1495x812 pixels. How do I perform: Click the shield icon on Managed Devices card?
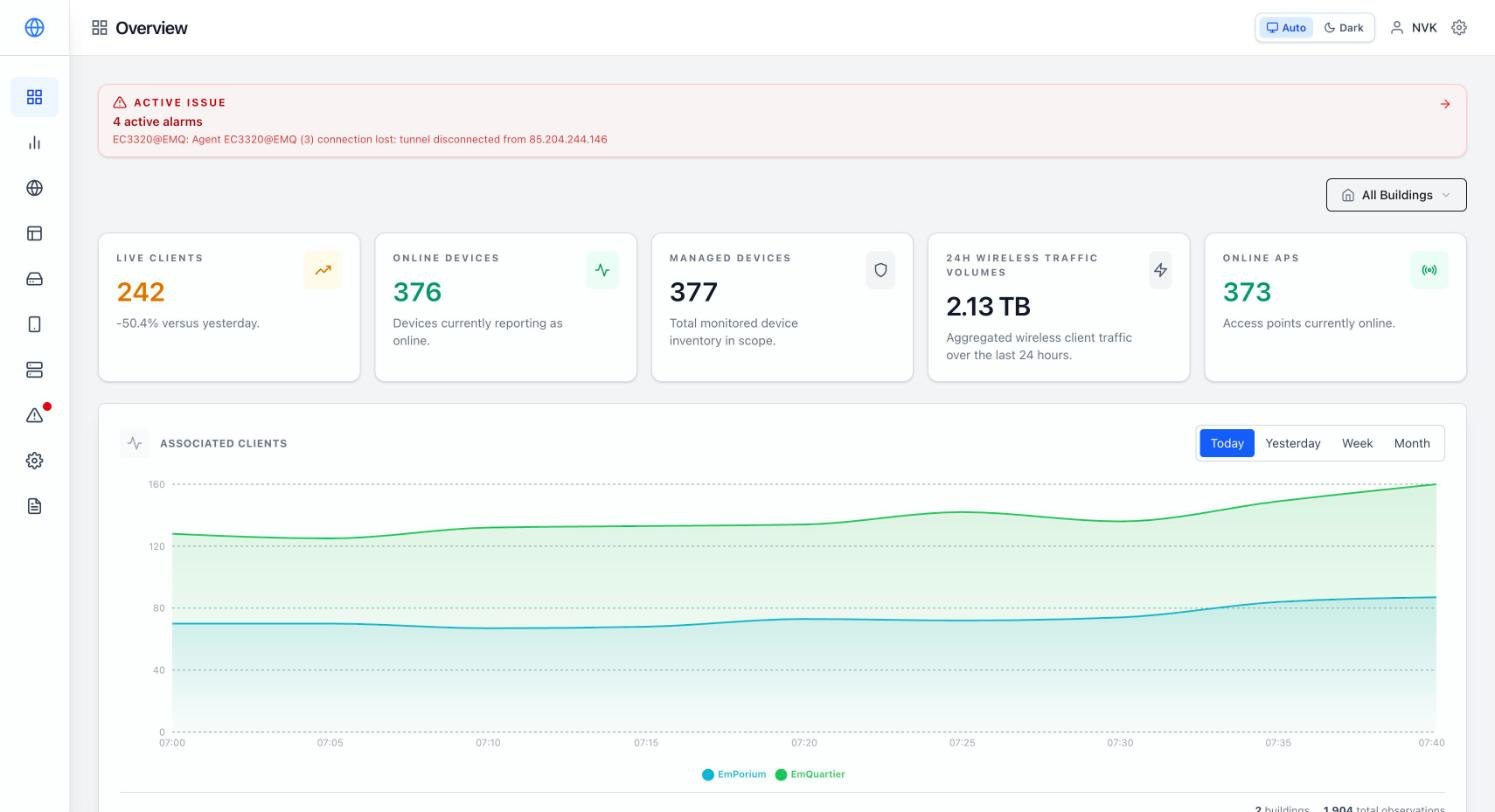tap(881, 270)
